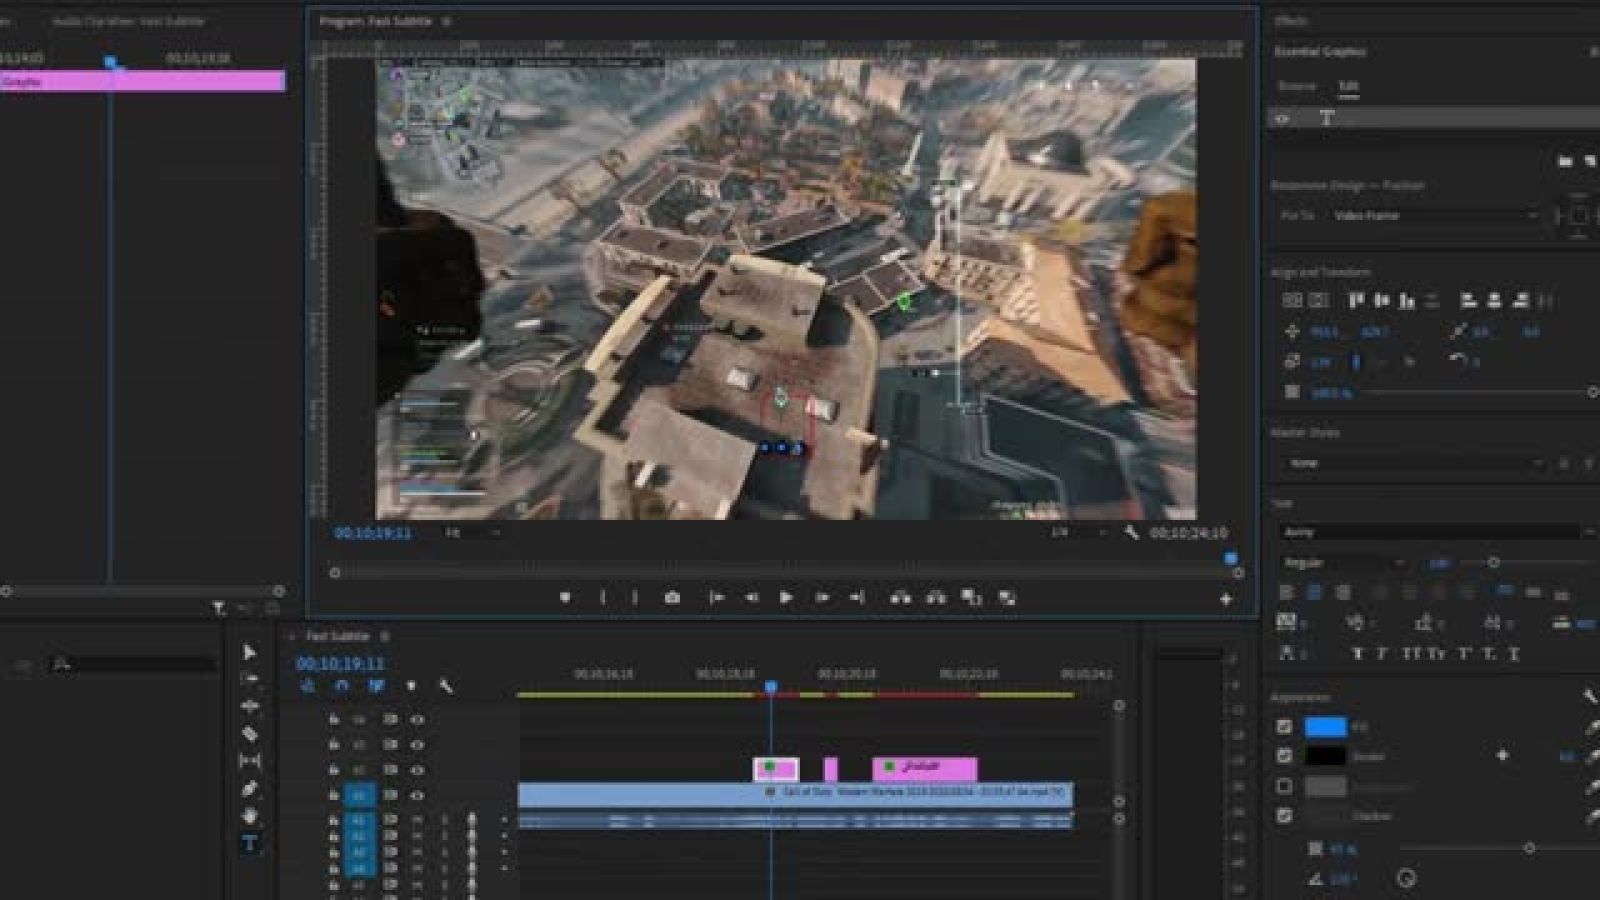Open Pin To Video Frame dropdown

pyautogui.click(x=1435, y=215)
